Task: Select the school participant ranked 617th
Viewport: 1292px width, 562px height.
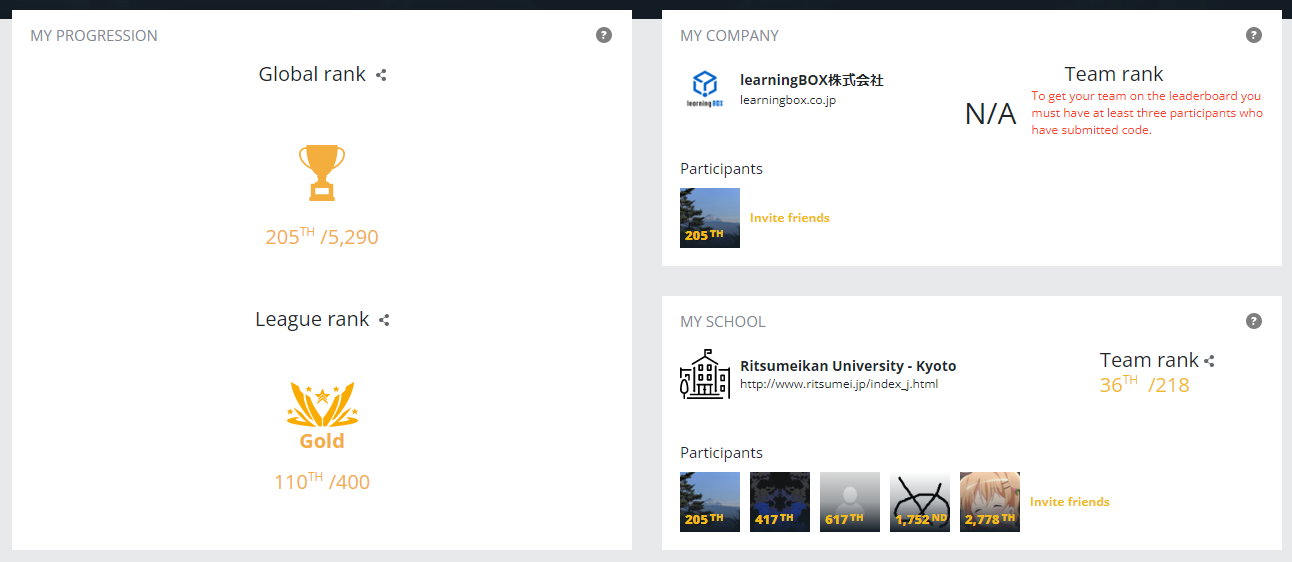Action: point(850,502)
